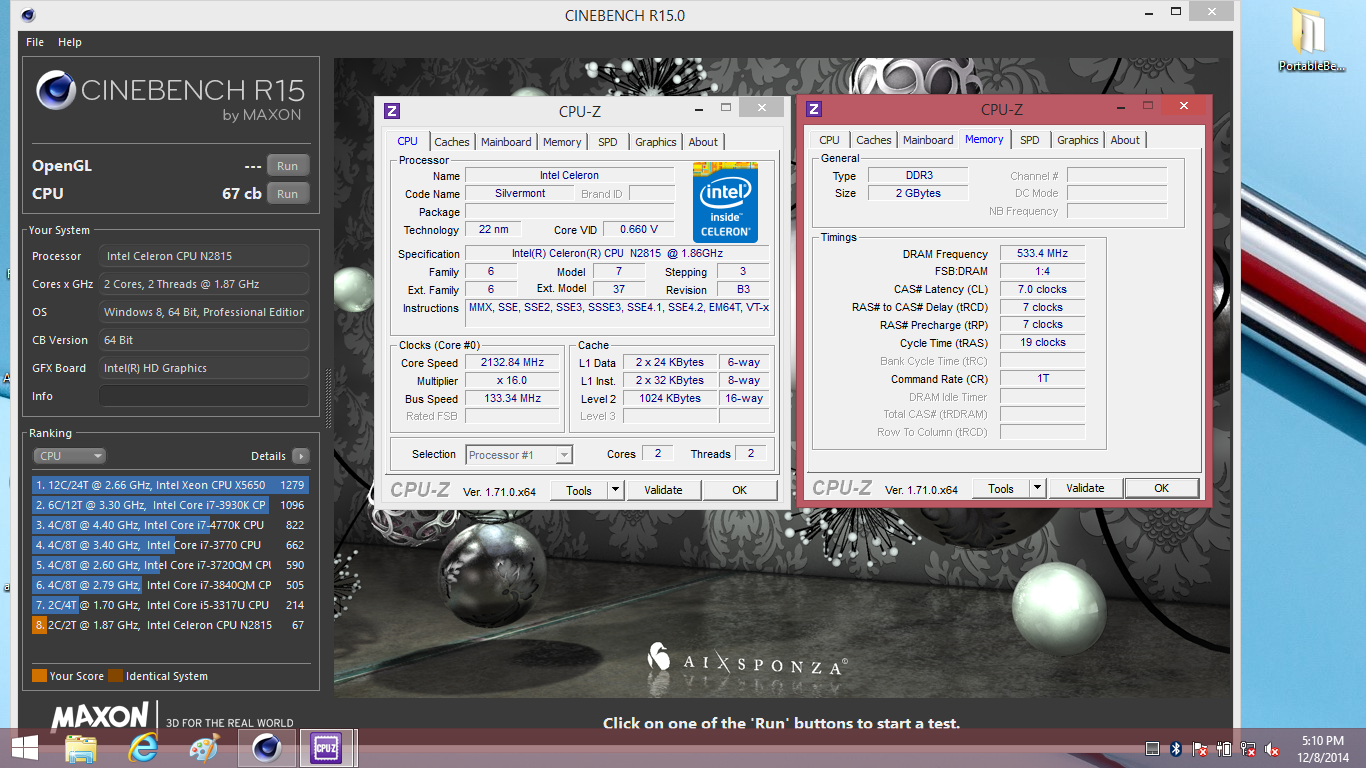
Task: Click the Bluetooth tray icon
Action: pos(1177,749)
